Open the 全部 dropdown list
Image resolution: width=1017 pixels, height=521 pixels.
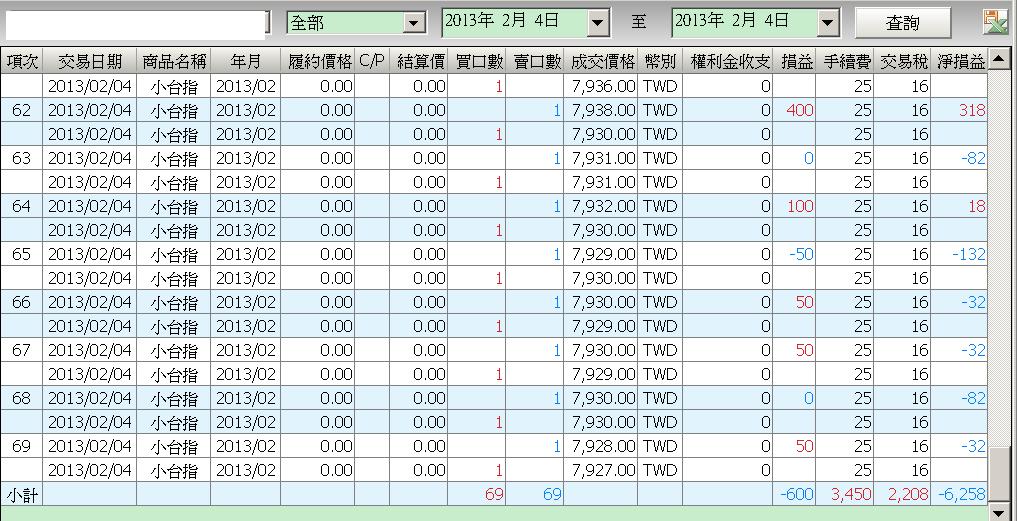coord(413,23)
